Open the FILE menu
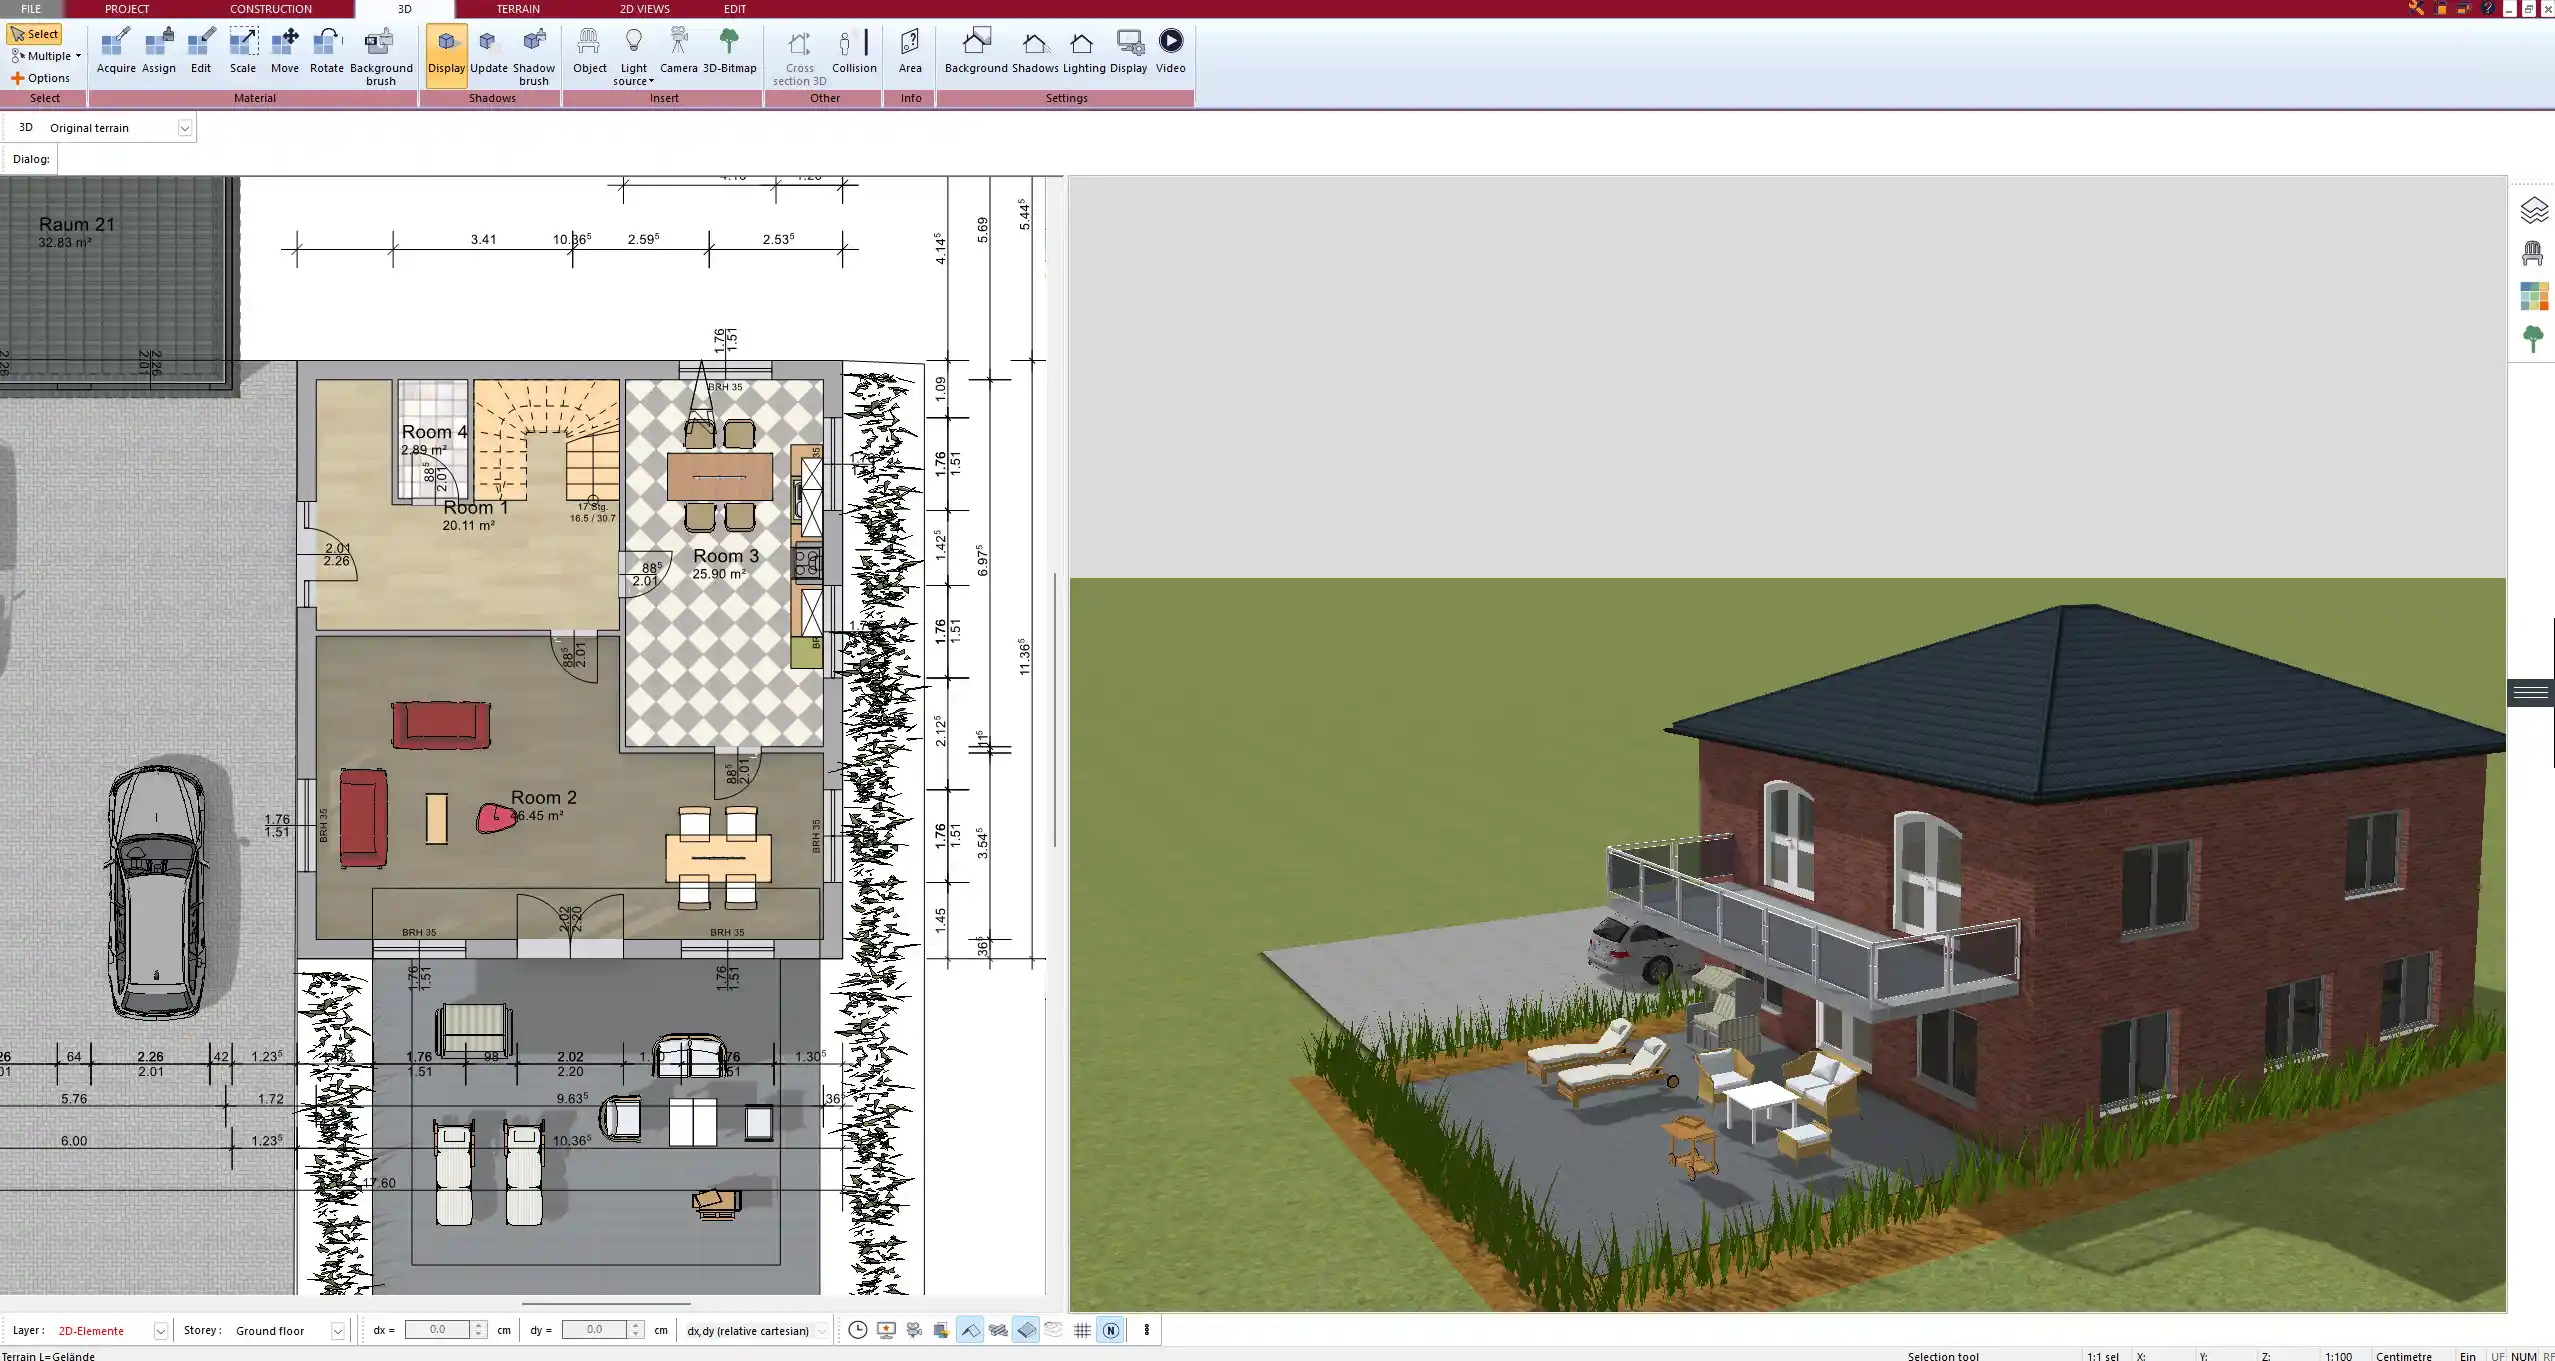The width and height of the screenshot is (2555, 1361). click(30, 8)
